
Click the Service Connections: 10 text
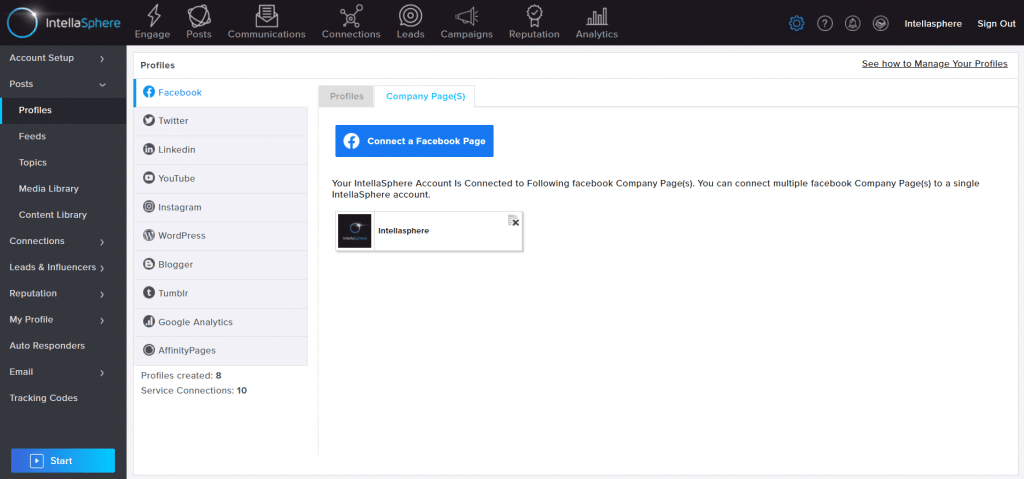pos(194,391)
